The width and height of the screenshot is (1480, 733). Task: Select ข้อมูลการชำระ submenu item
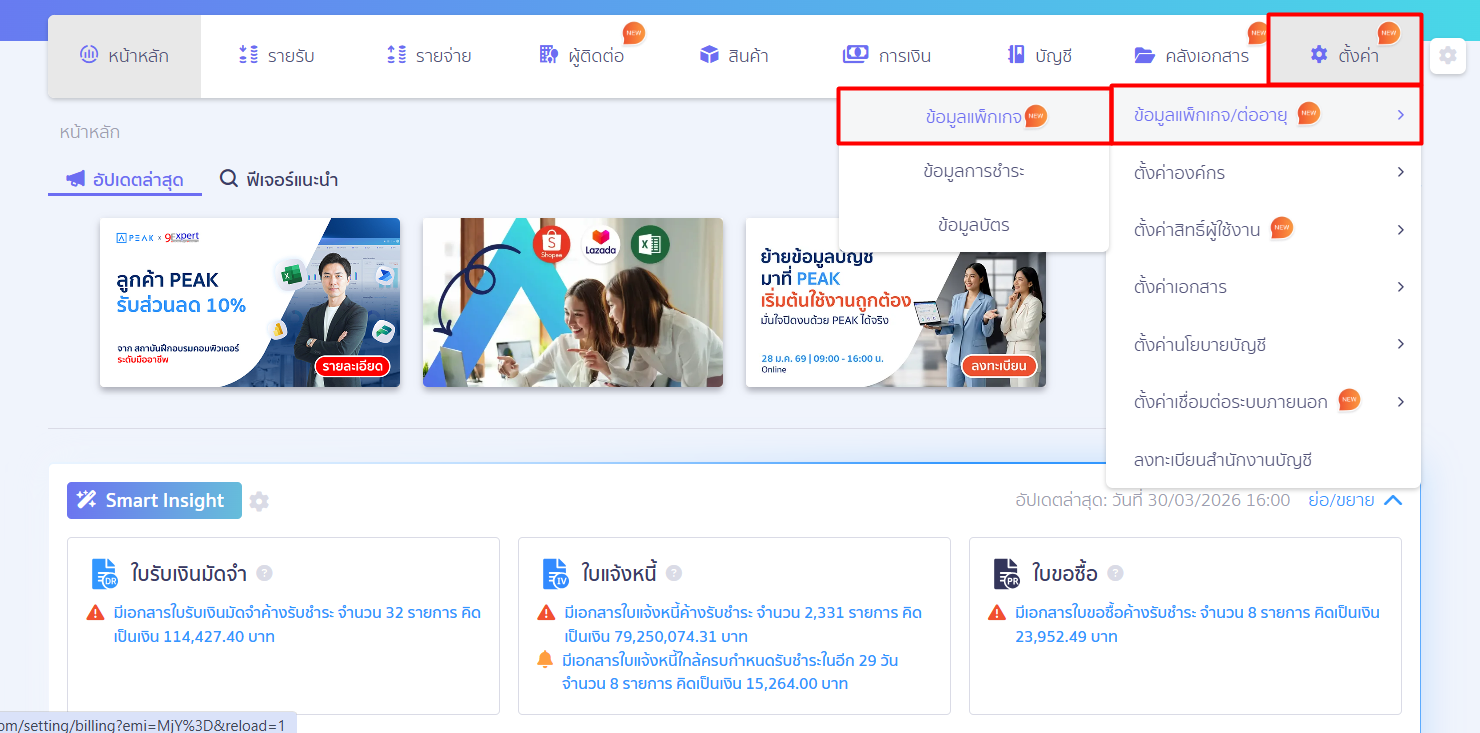click(974, 171)
